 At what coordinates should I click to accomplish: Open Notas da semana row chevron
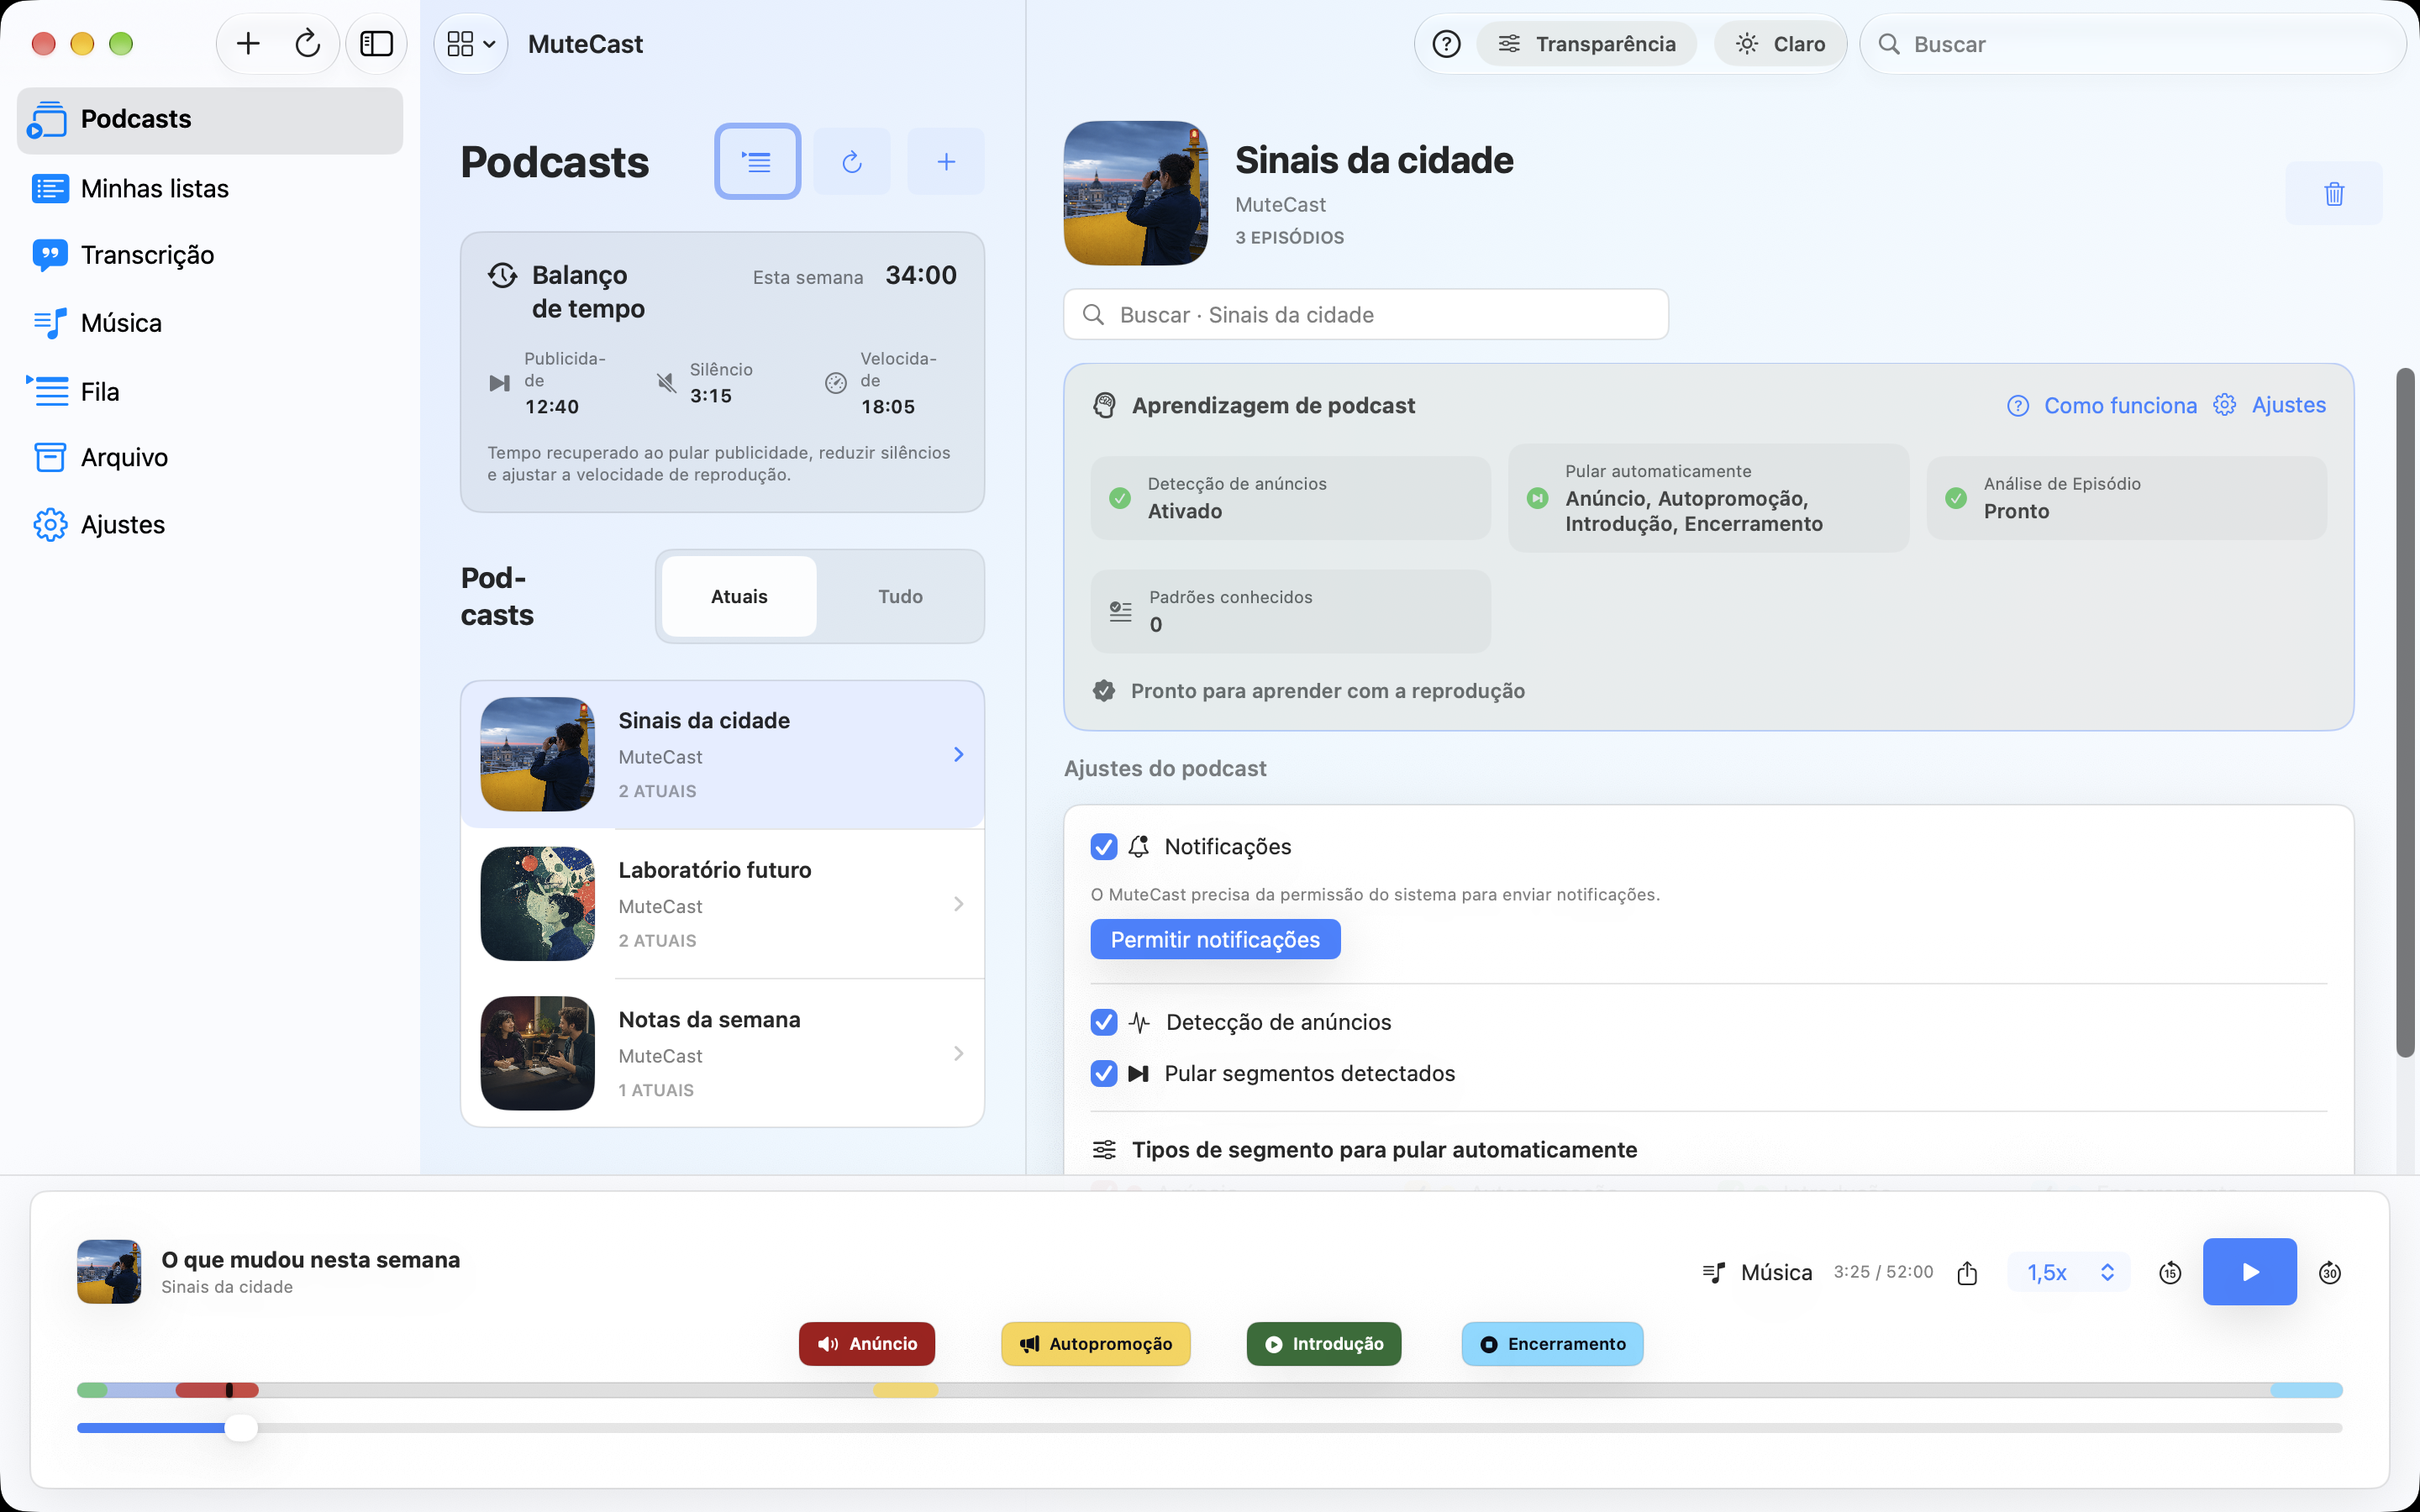click(958, 1053)
